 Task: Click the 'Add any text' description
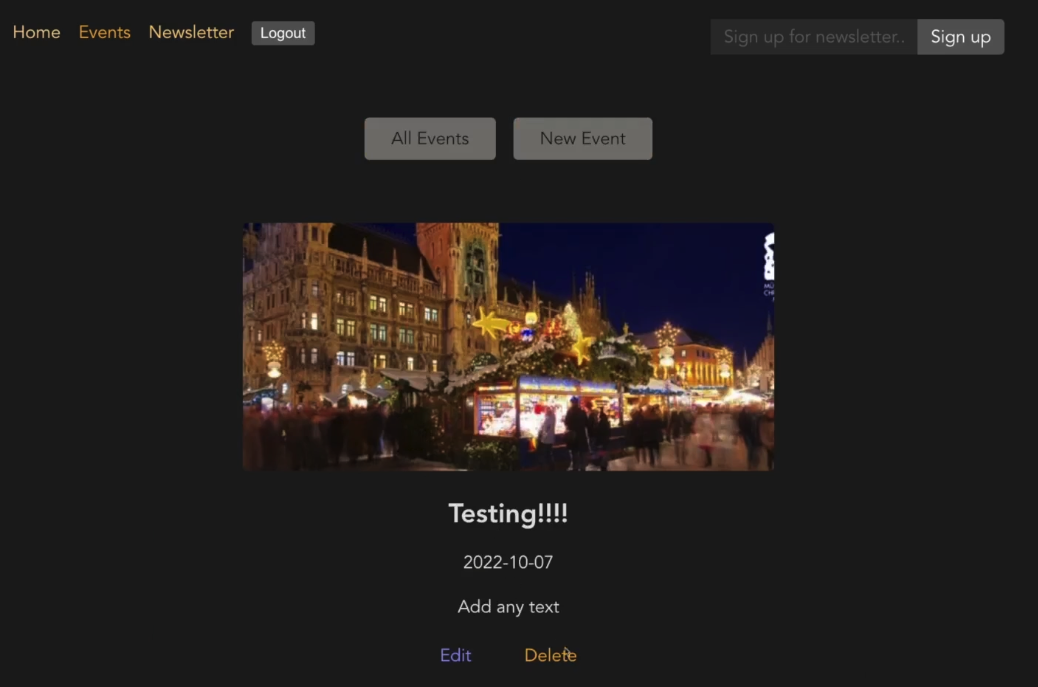tap(508, 607)
